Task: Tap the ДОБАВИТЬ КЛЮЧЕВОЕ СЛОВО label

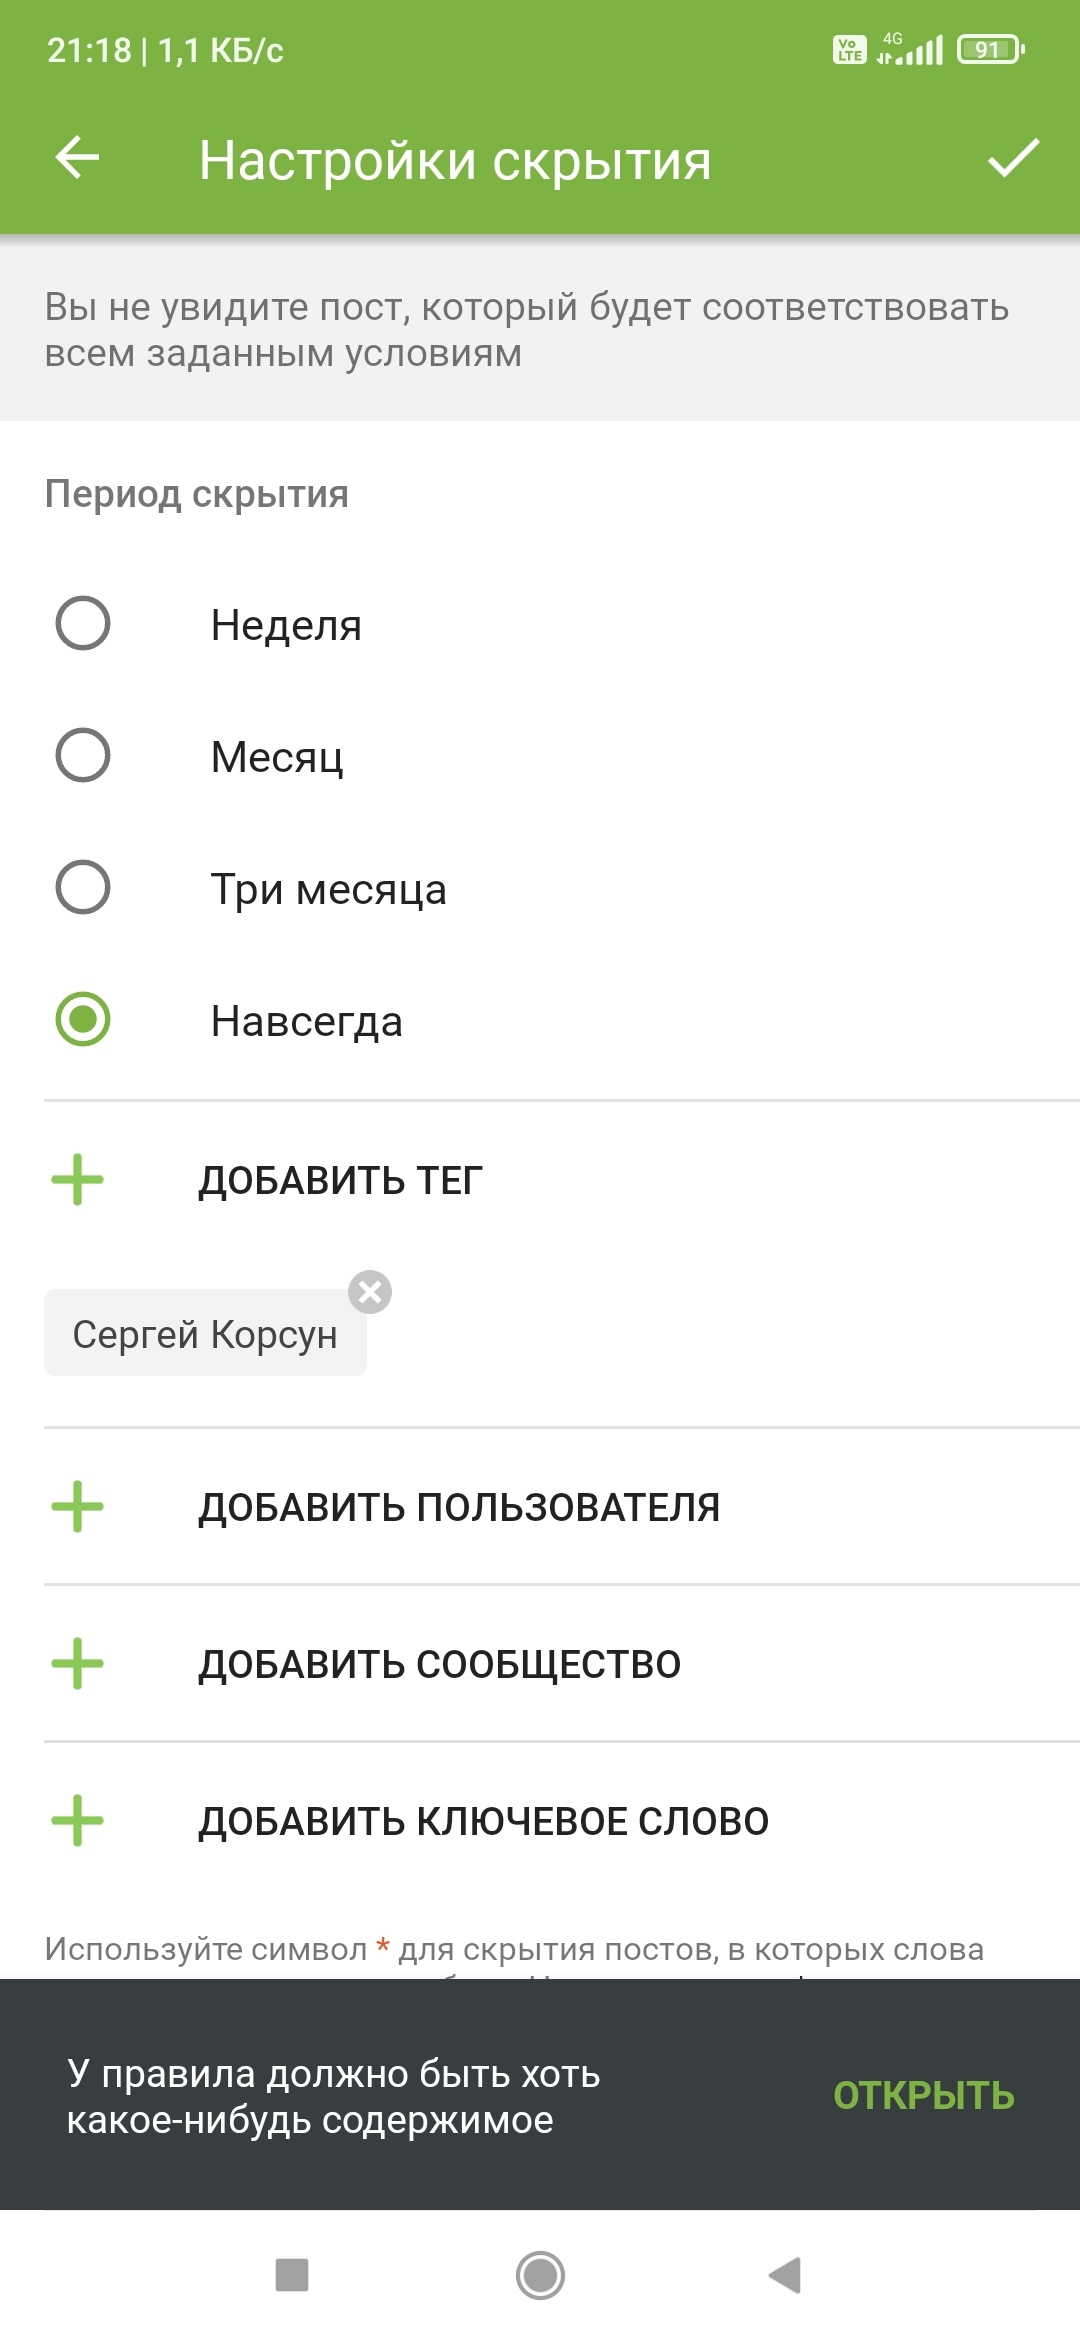Action: coord(483,1822)
